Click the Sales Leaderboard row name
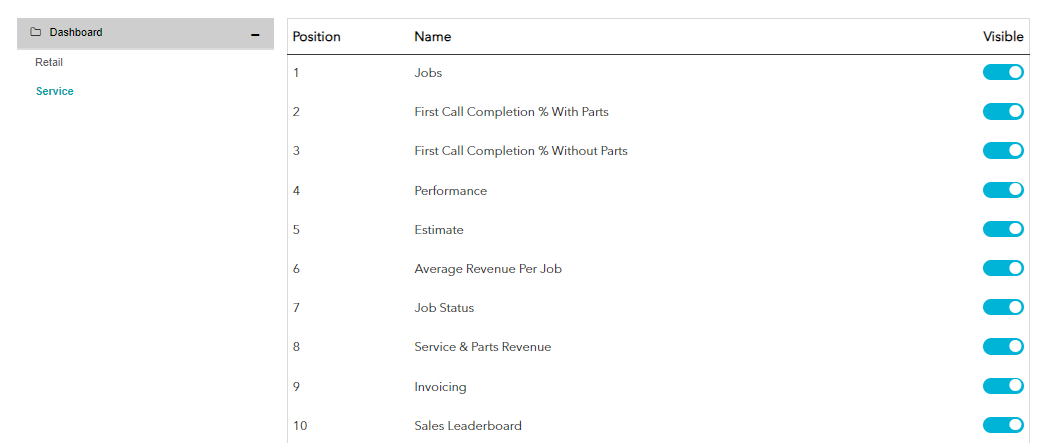The image size is (1040, 443). click(467, 425)
